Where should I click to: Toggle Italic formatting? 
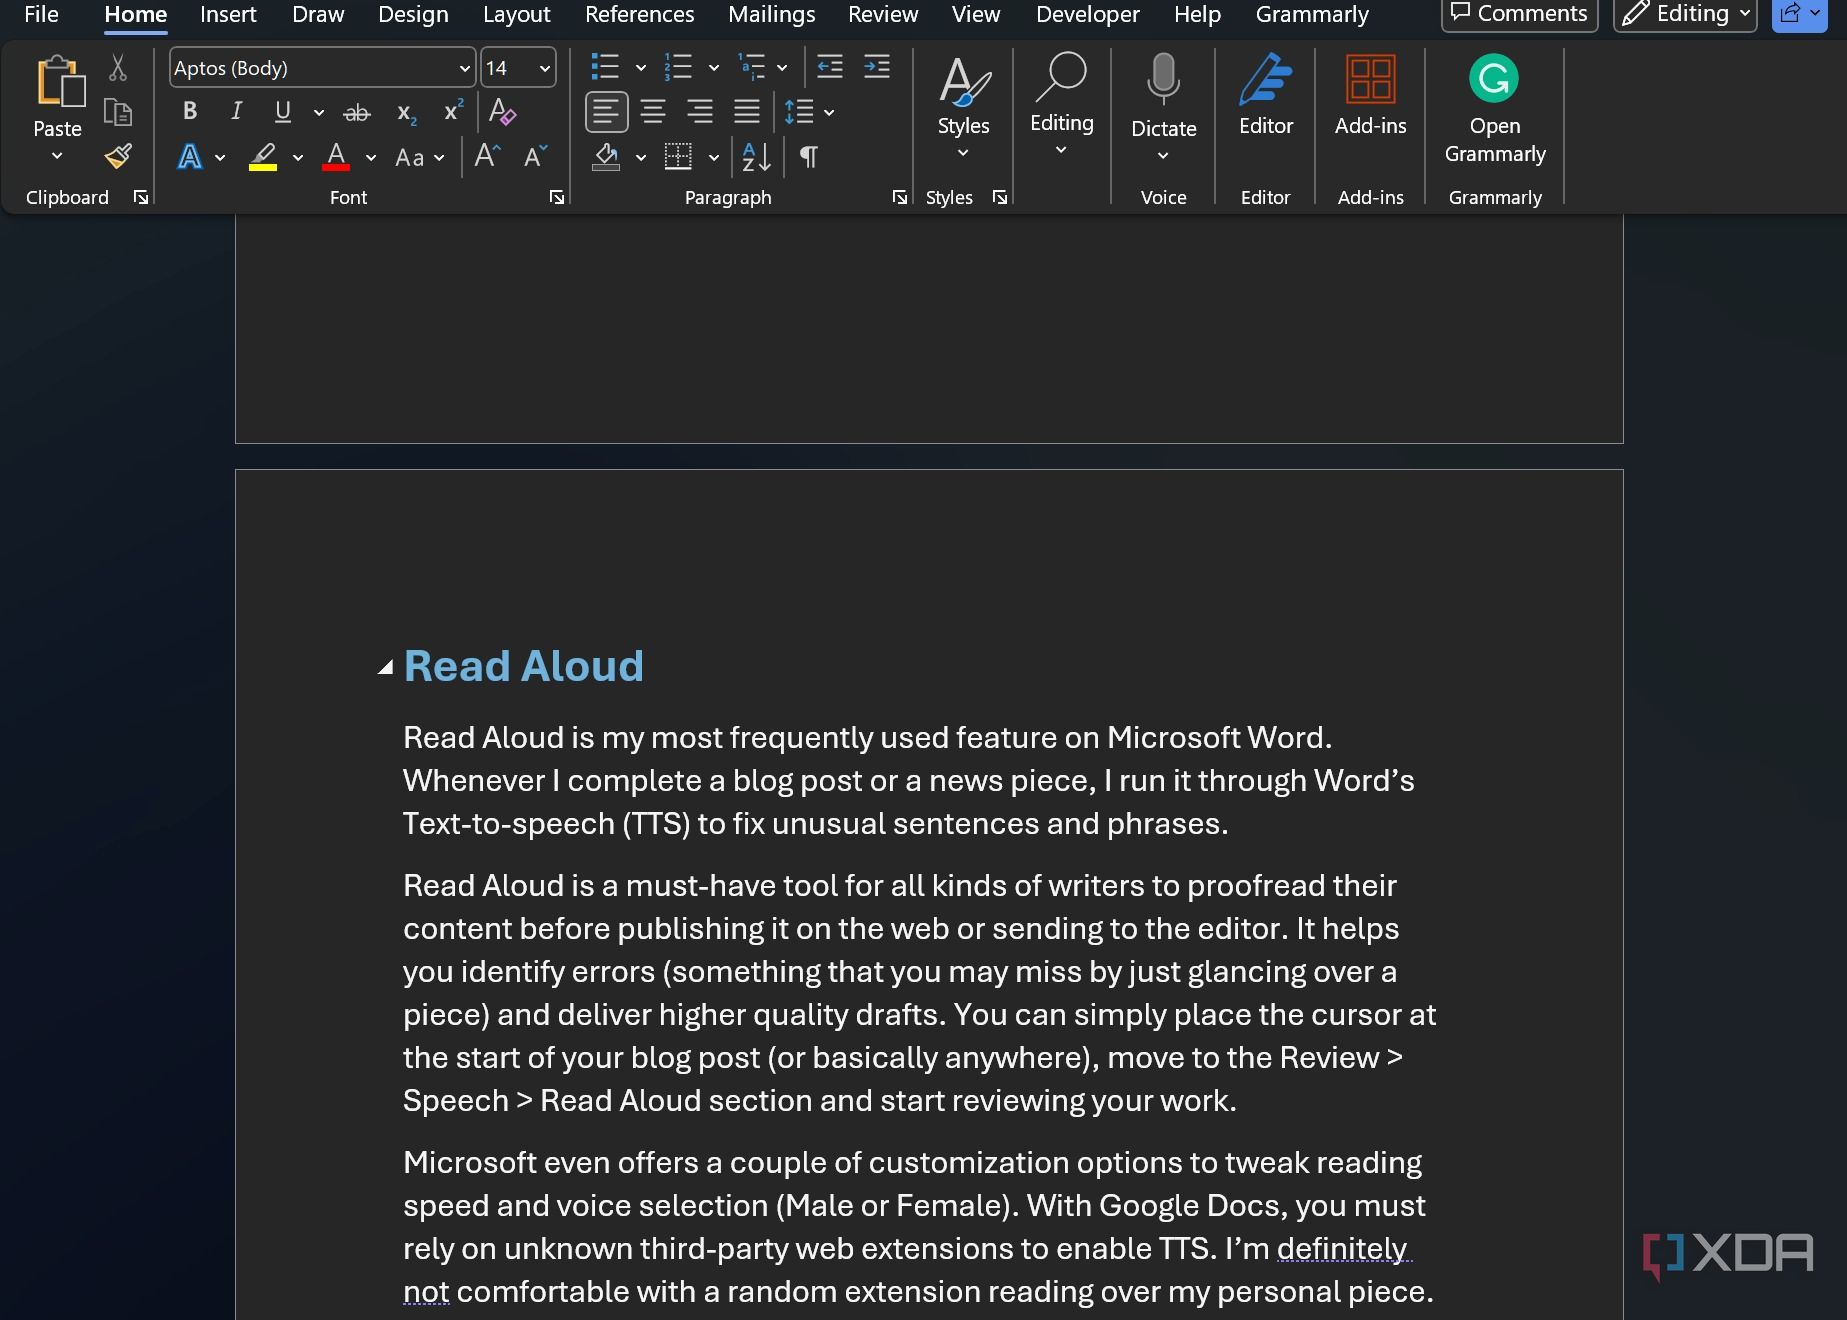tap(237, 111)
